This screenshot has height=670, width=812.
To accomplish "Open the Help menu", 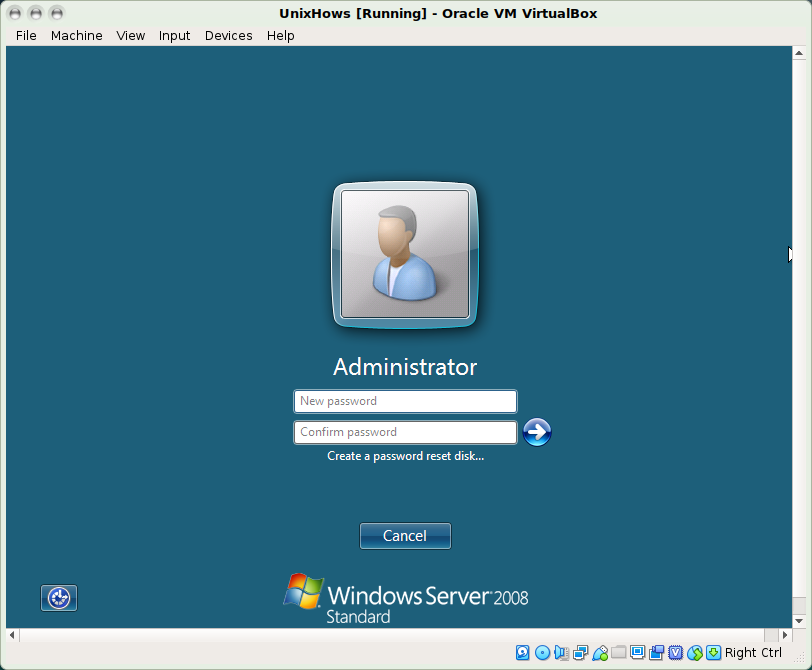I will click(280, 35).
